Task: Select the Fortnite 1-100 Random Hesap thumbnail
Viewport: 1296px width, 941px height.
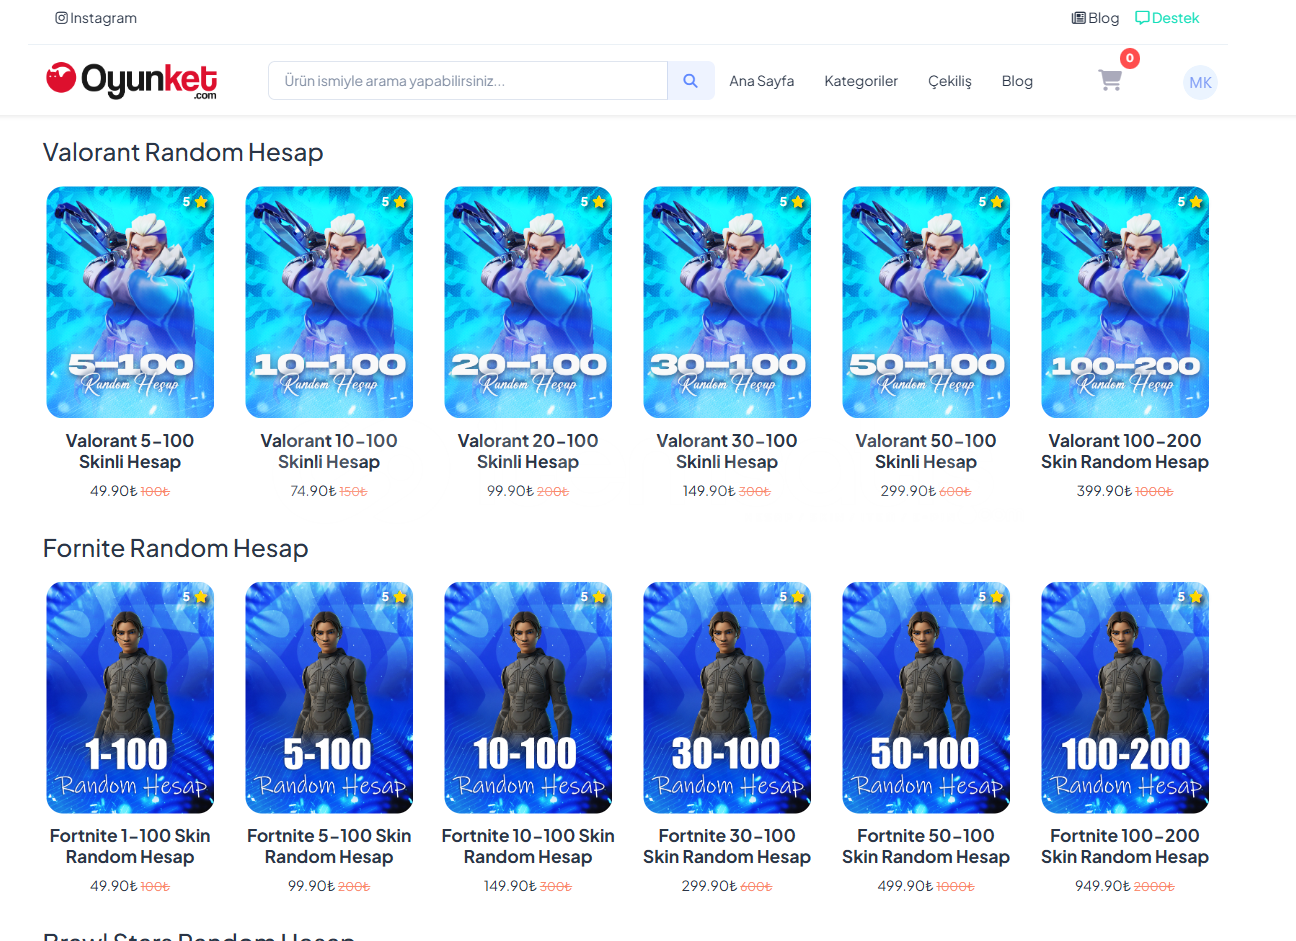Action: tap(130, 697)
